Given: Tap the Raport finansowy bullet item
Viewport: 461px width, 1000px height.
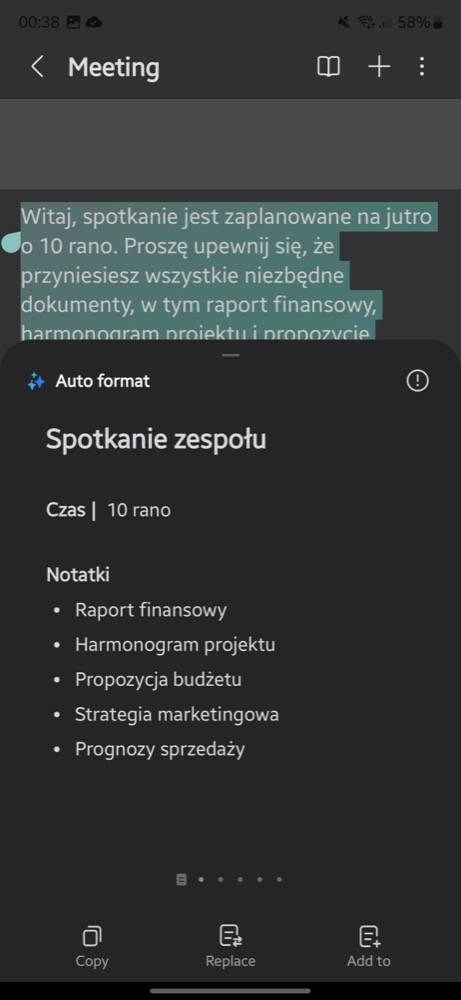Looking at the screenshot, I should pyautogui.click(x=150, y=610).
